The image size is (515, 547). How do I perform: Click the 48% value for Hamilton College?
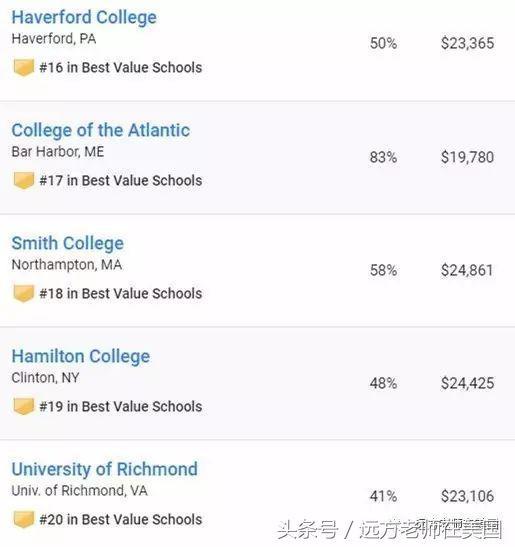(383, 383)
